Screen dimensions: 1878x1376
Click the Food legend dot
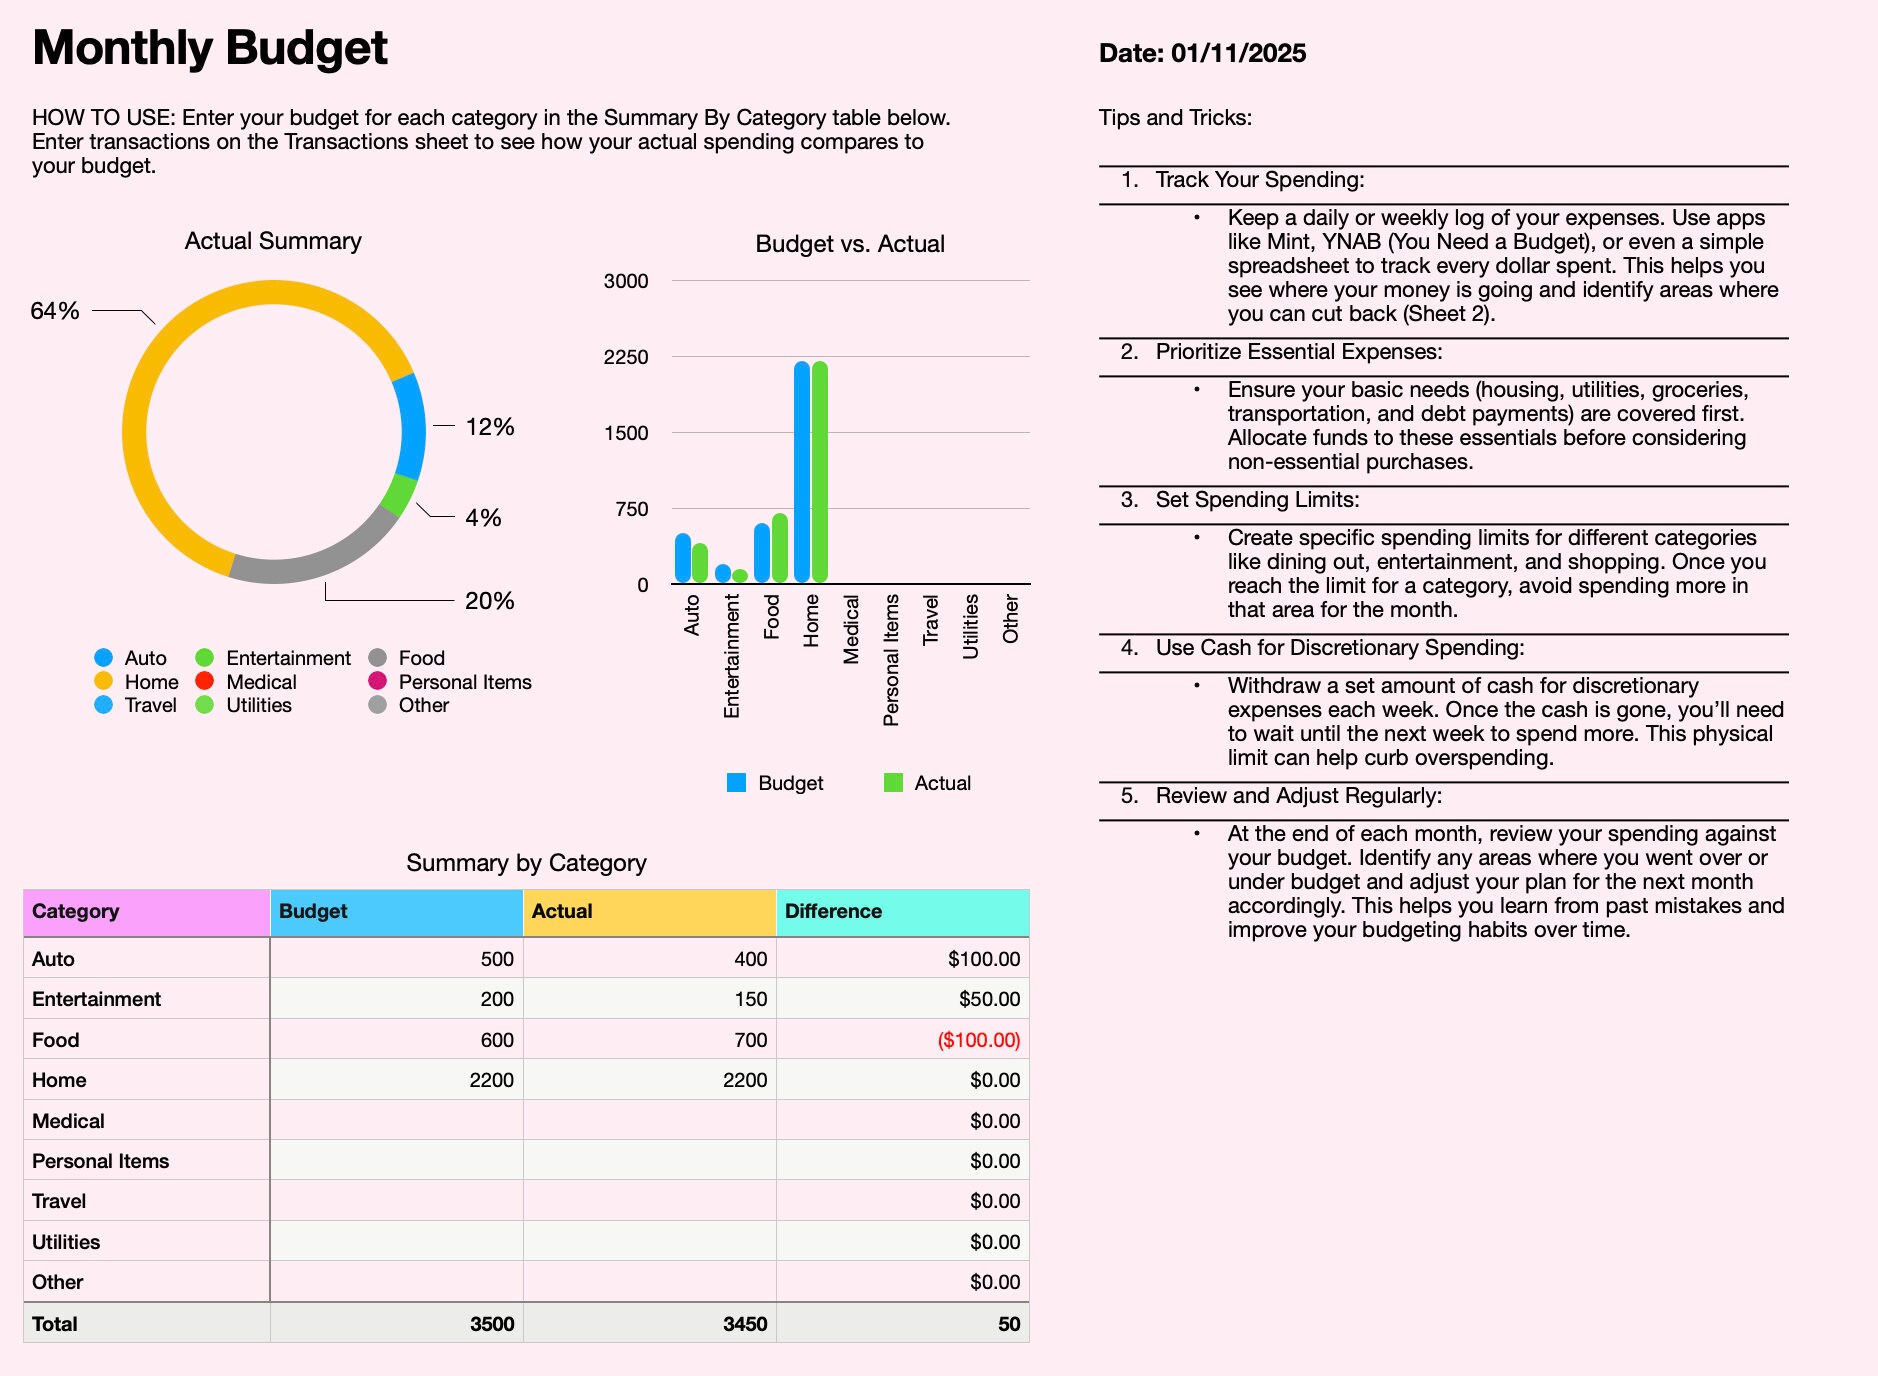[x=375, y=658]
